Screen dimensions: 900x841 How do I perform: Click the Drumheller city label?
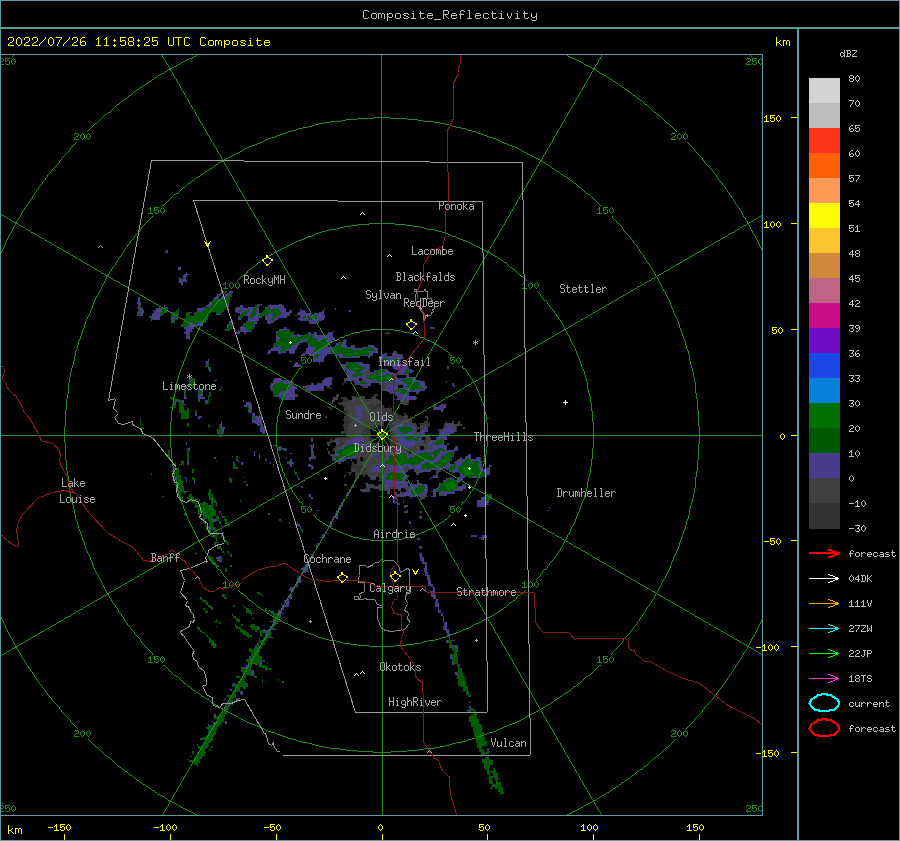586,493
